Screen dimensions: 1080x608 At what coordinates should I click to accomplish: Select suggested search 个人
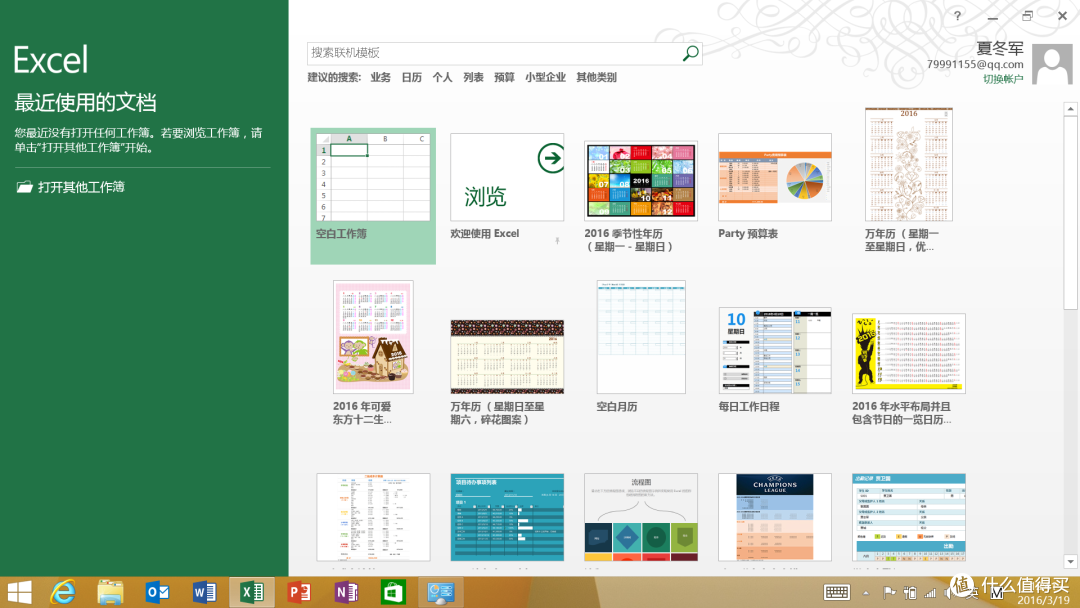pos(442,77)
